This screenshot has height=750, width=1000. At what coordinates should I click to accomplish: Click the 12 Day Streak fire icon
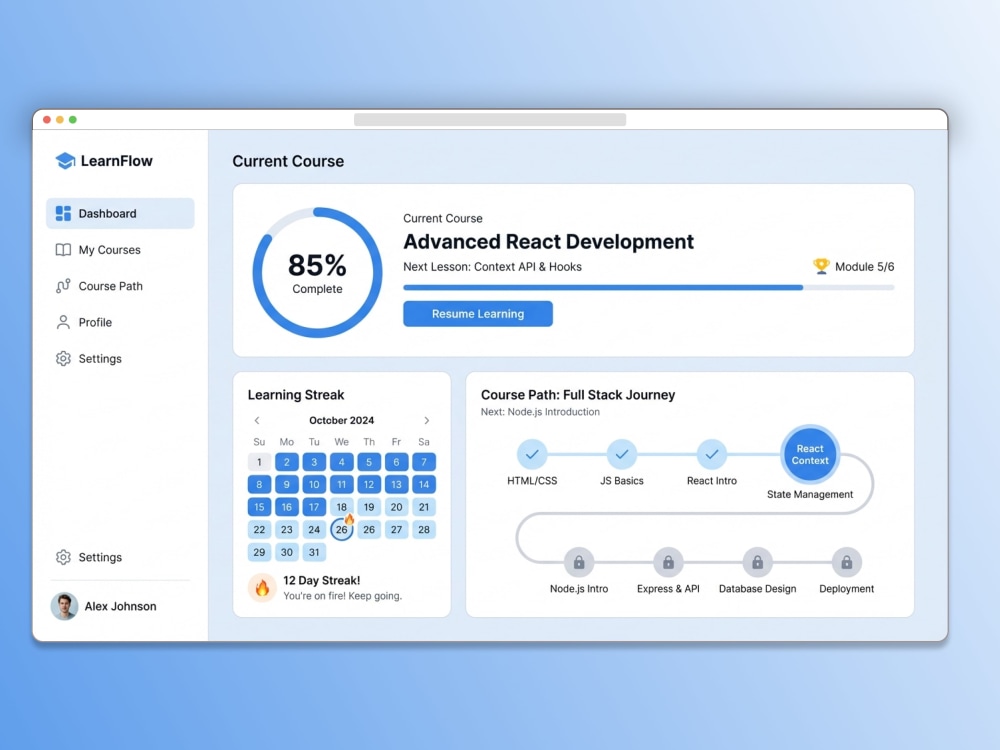[262, 587]
